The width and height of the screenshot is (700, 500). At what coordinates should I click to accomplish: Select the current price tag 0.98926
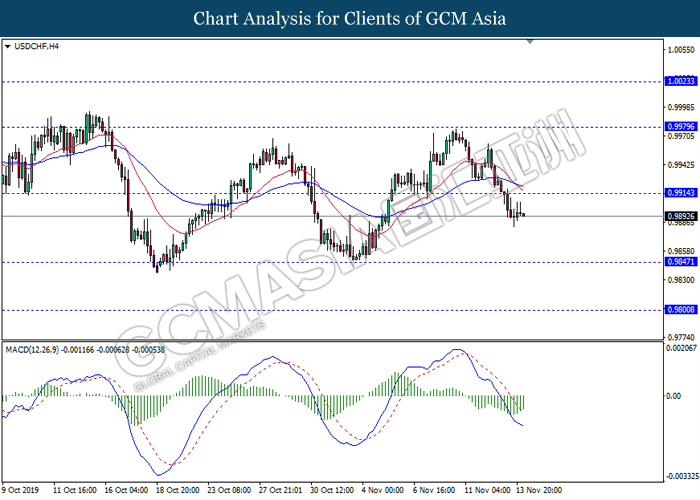pos(681,217)
